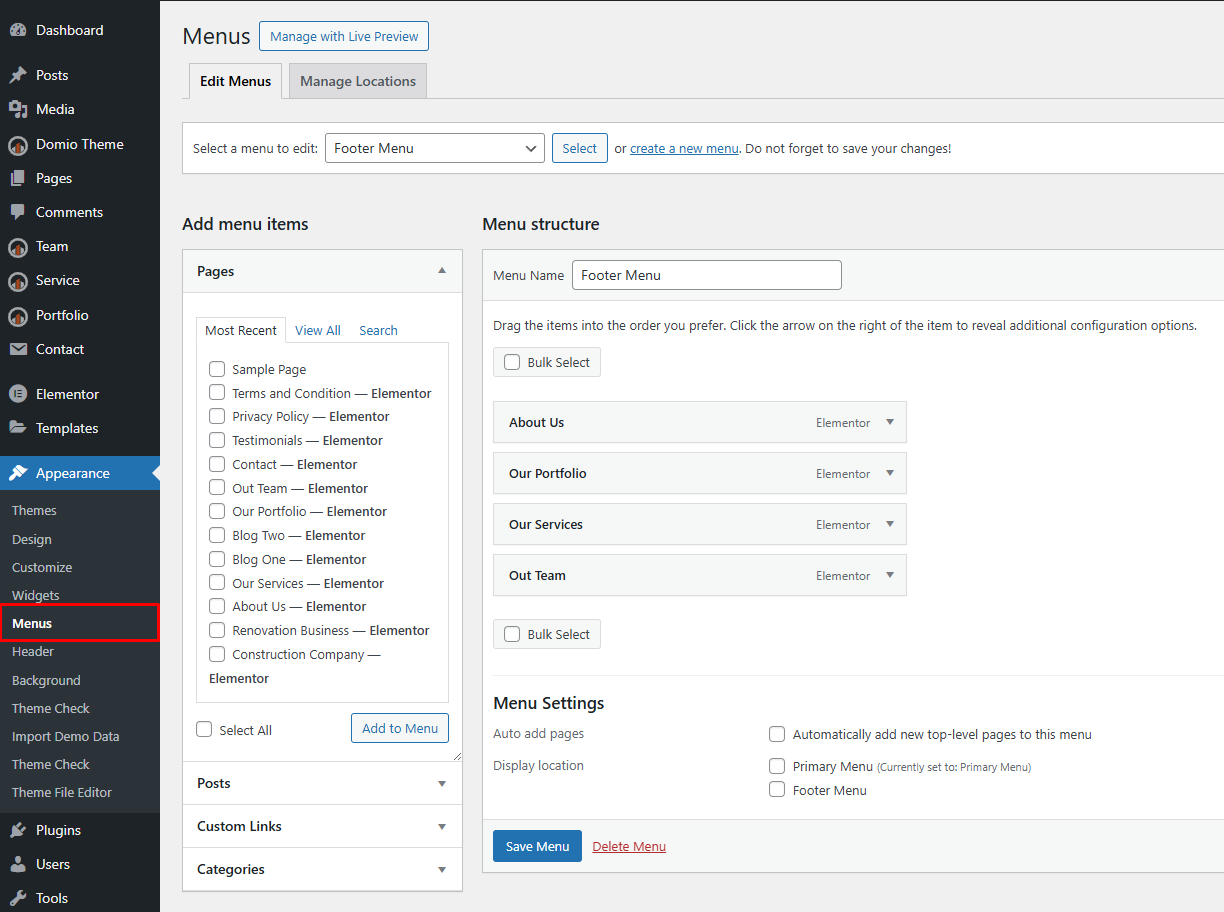The width and height of the screenshot is (1224, 912).
Task: Open the Plugins icon in the sidebar
Action: tap(20, 829)
